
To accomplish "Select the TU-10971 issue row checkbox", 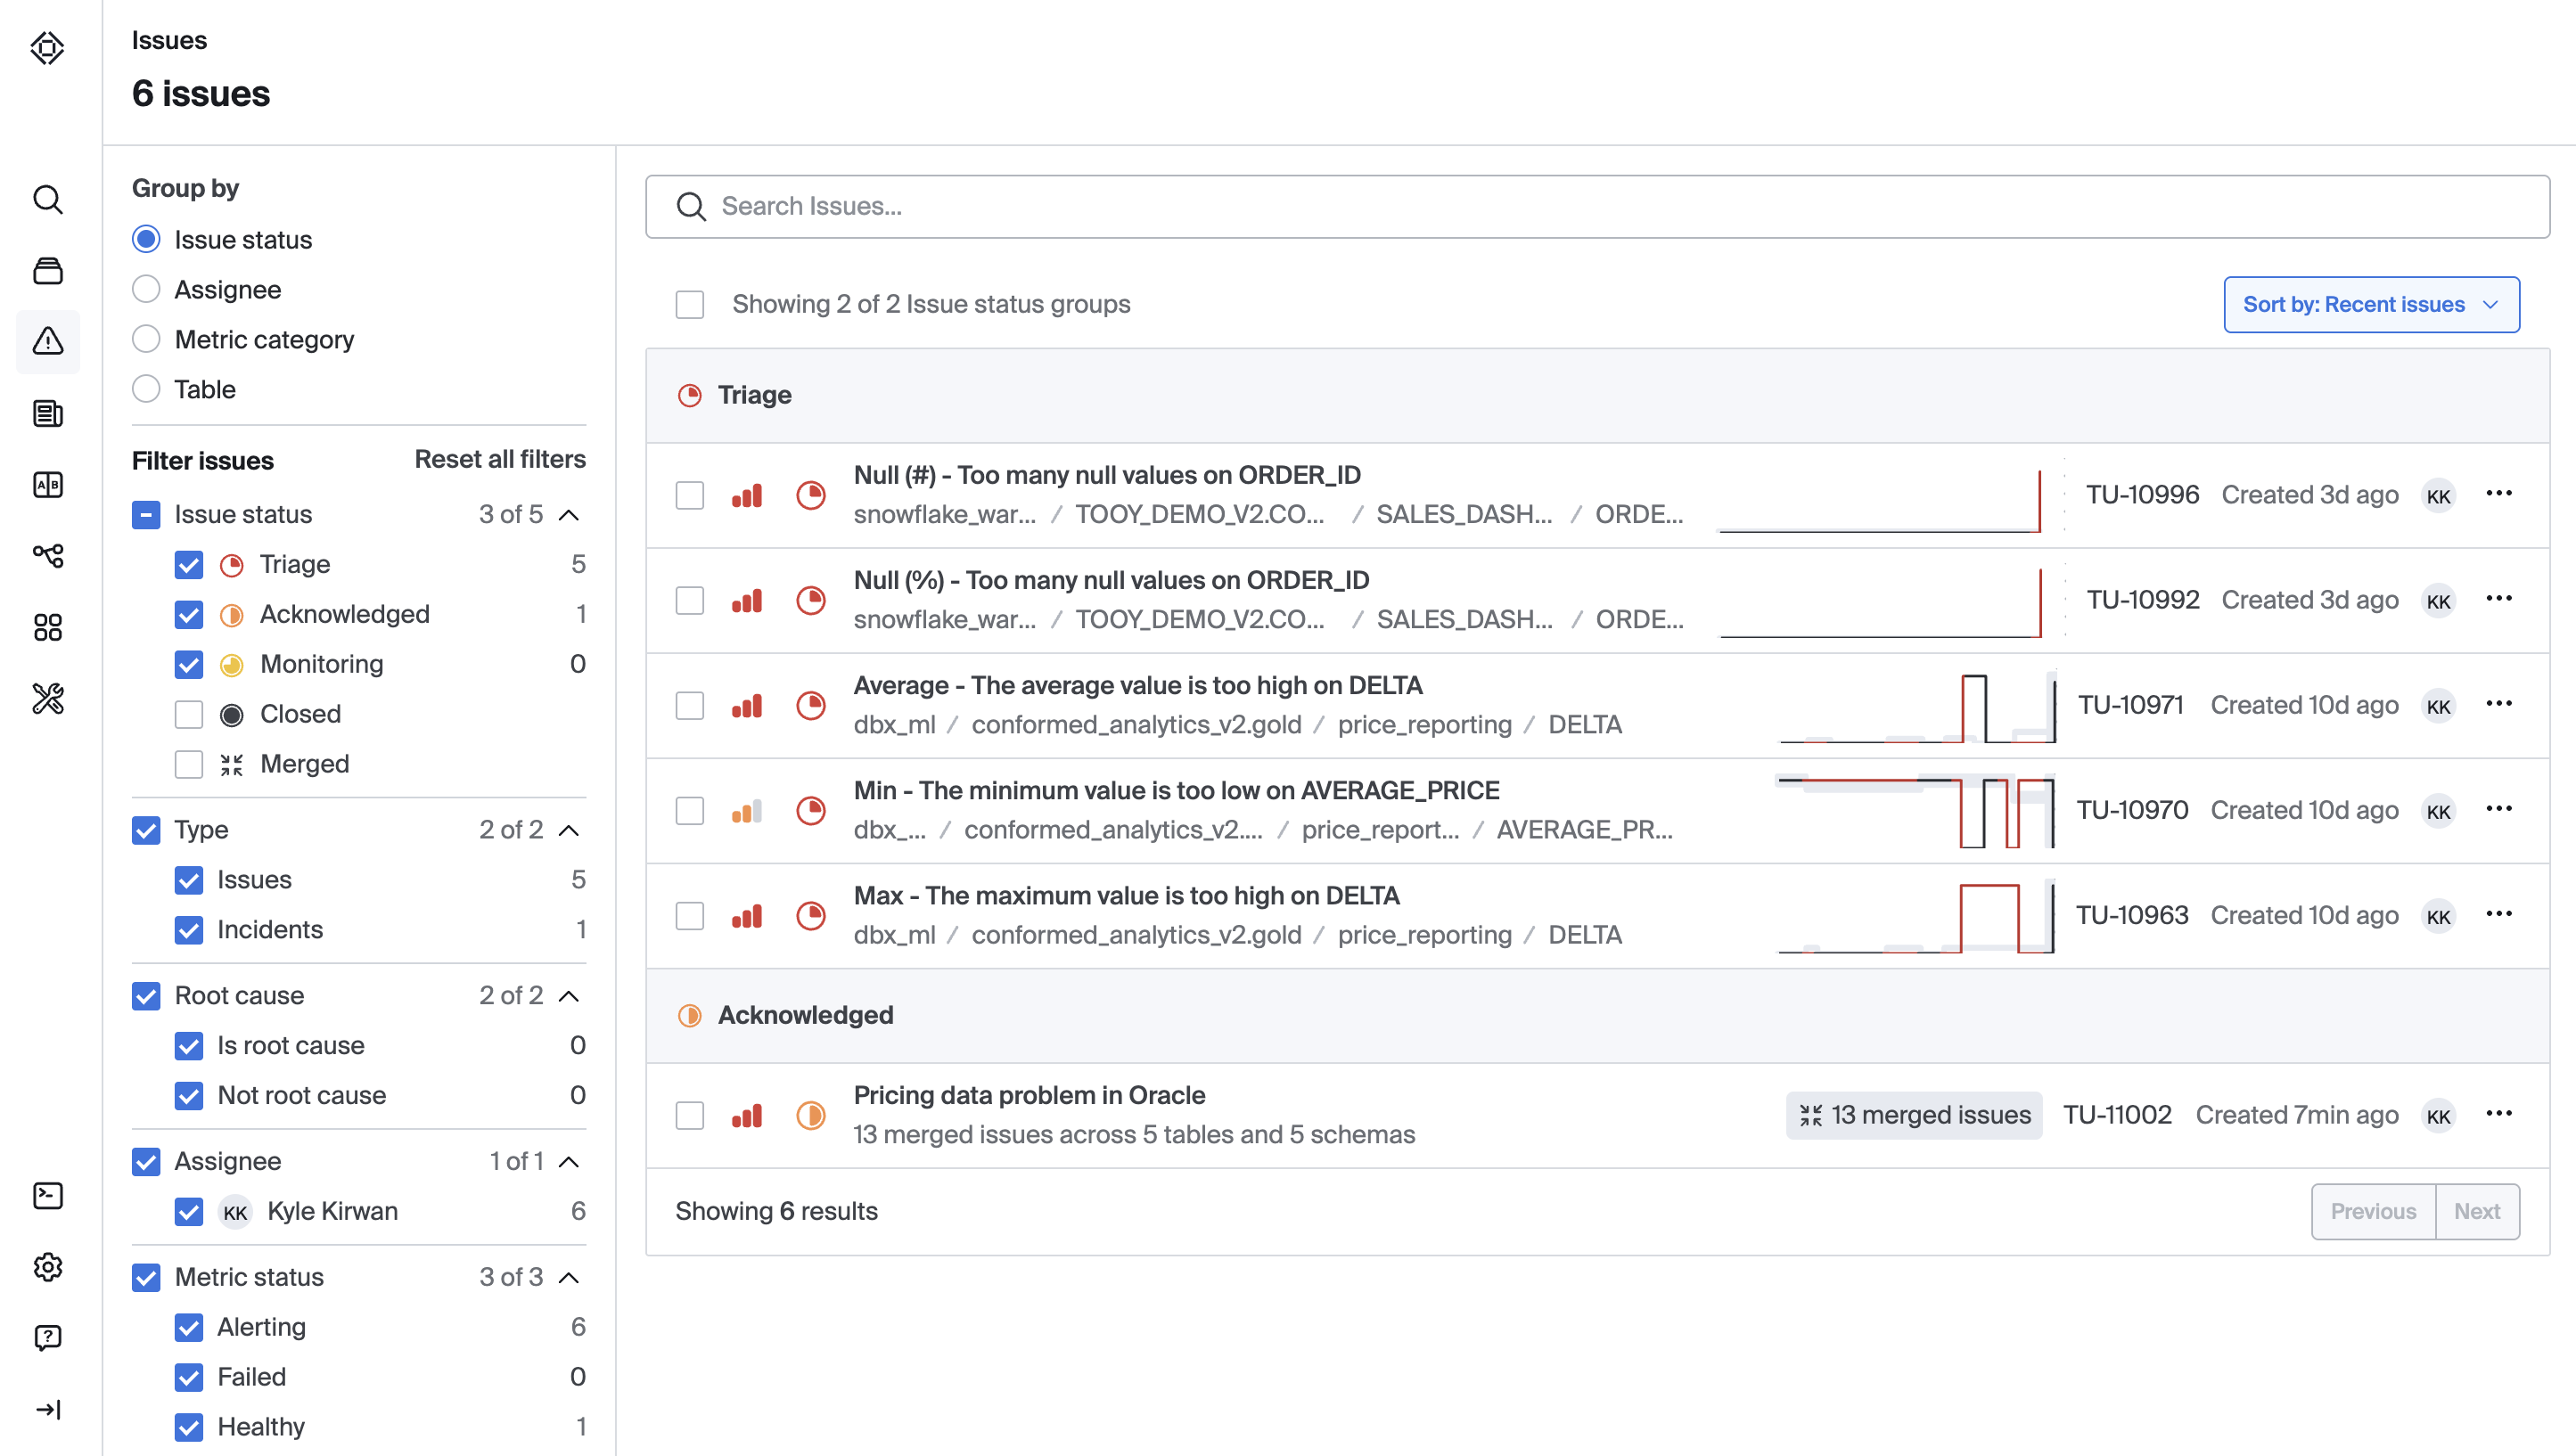I will [690, 706].
